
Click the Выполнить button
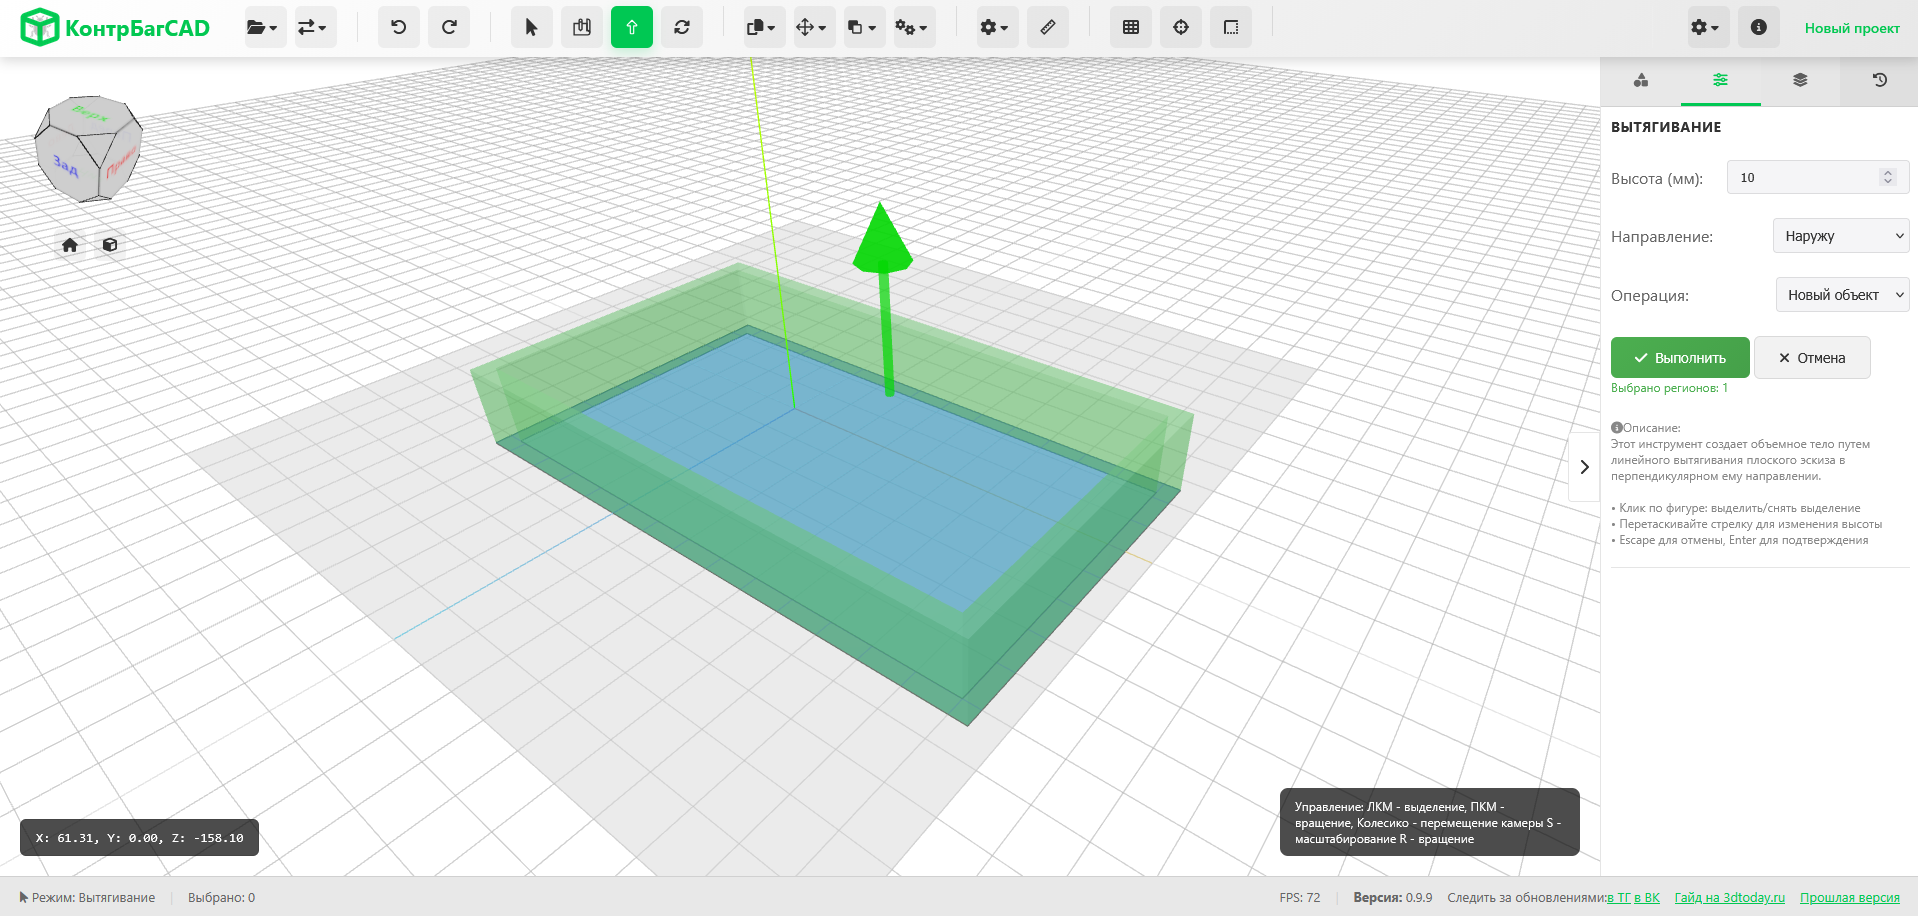click(x=1680, y=358)
